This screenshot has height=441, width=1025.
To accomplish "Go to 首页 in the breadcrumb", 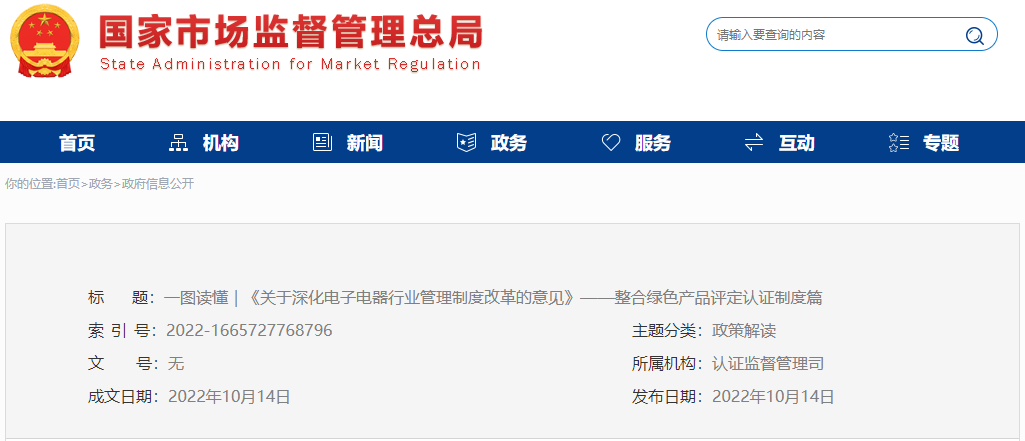I will point(68,184).
